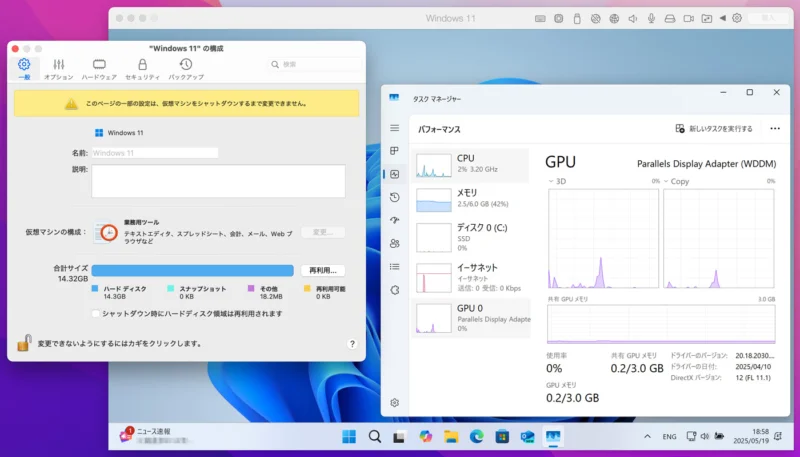Viewport: 800px width, 457px height.
Task: Open the Task Manager settings gear
Action: [394, 403]
